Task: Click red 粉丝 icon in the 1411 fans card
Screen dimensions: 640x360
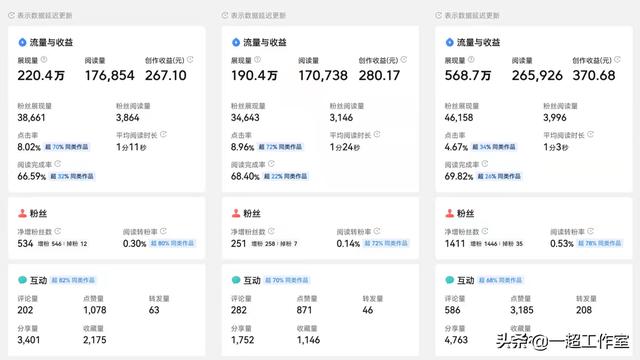Action: [449, 213]
